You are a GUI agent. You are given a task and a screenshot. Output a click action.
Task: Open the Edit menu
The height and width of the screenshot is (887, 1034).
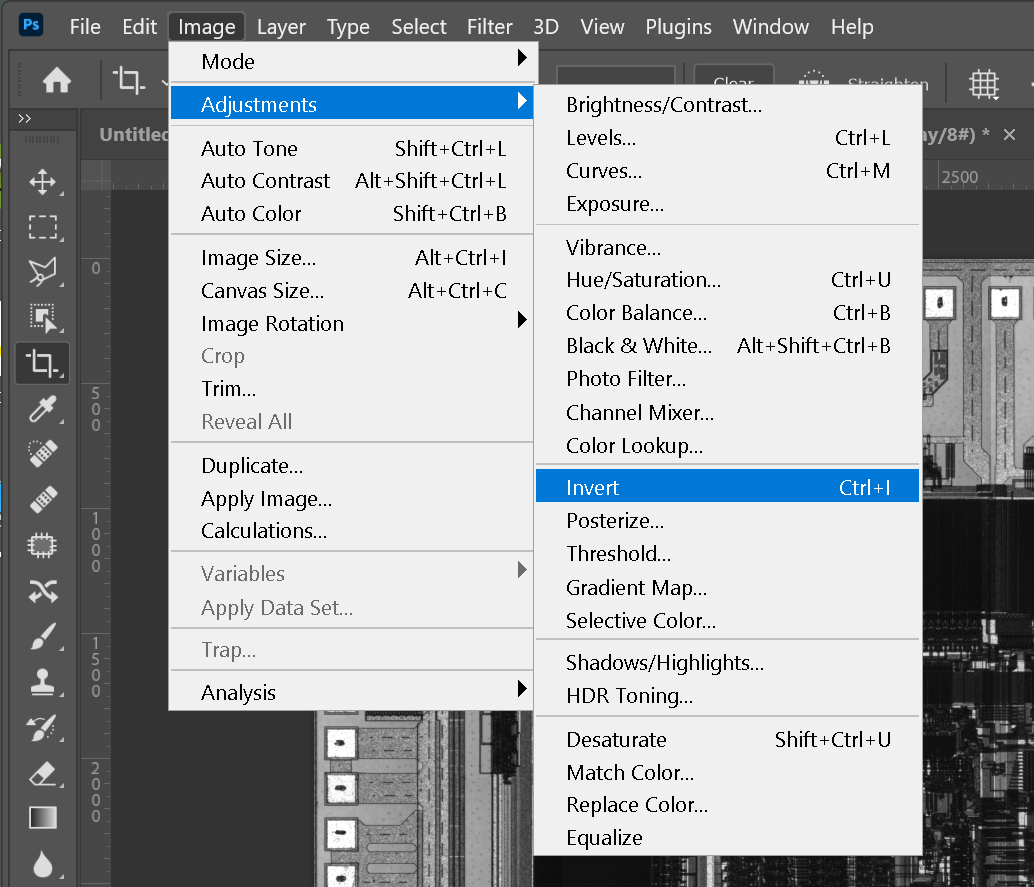pyautogui.click(x=139, y=26)
